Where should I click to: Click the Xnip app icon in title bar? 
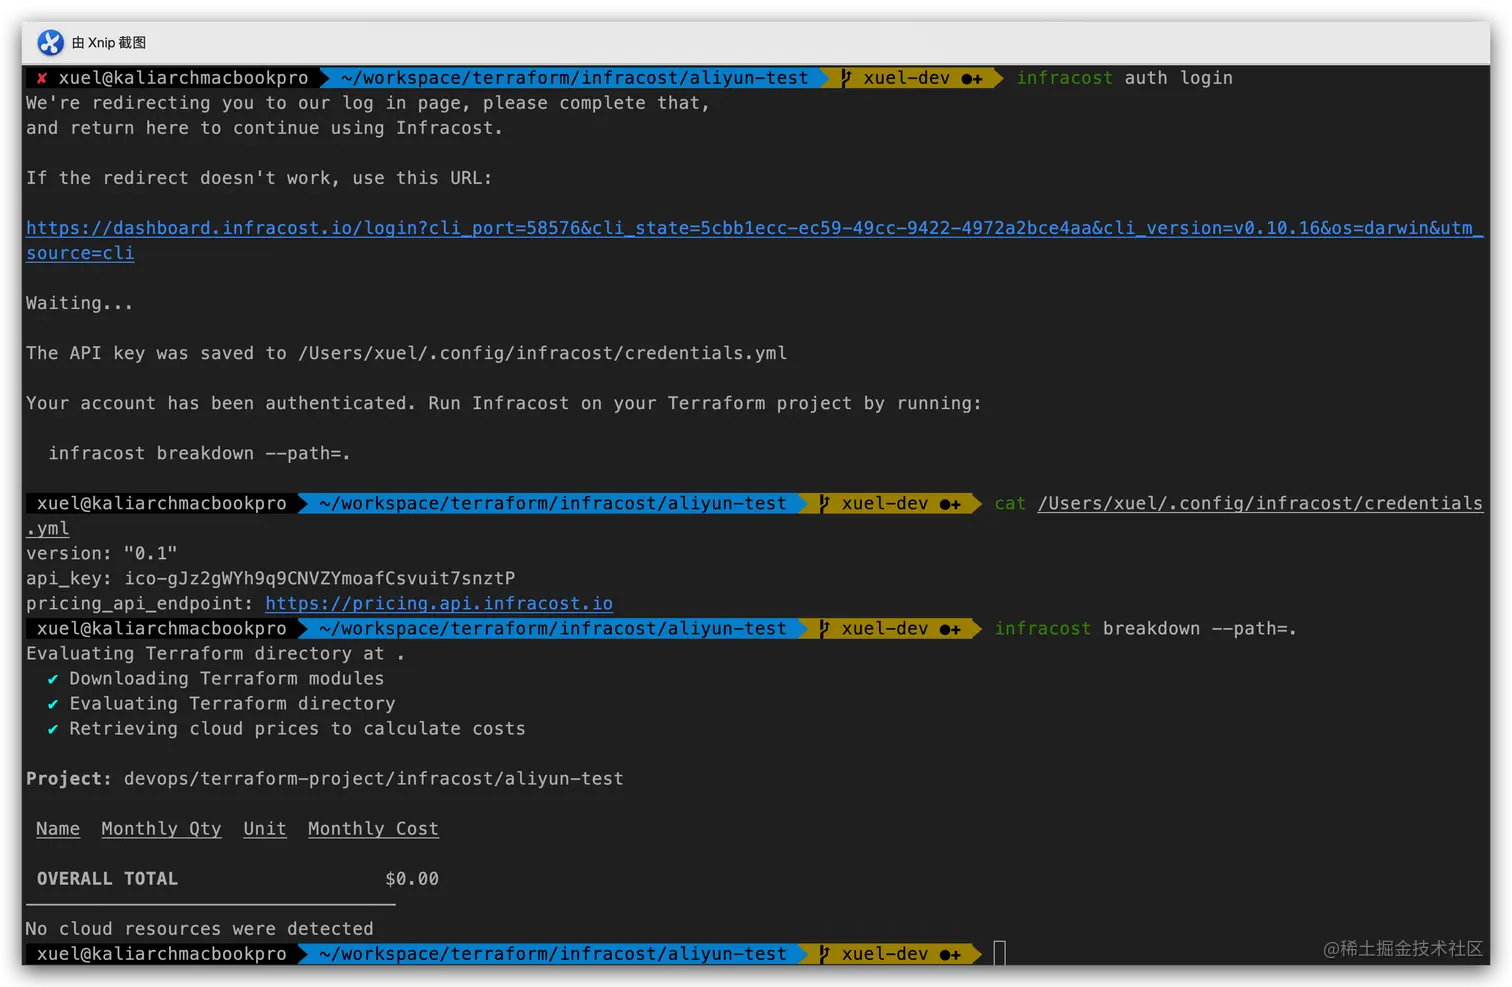[x=50, y=42]
